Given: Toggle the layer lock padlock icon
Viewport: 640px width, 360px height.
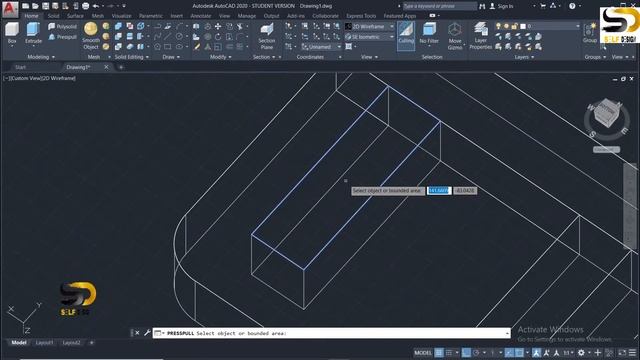Looking at the screenshot, I should pyautogui.click(x=515, y=26).
